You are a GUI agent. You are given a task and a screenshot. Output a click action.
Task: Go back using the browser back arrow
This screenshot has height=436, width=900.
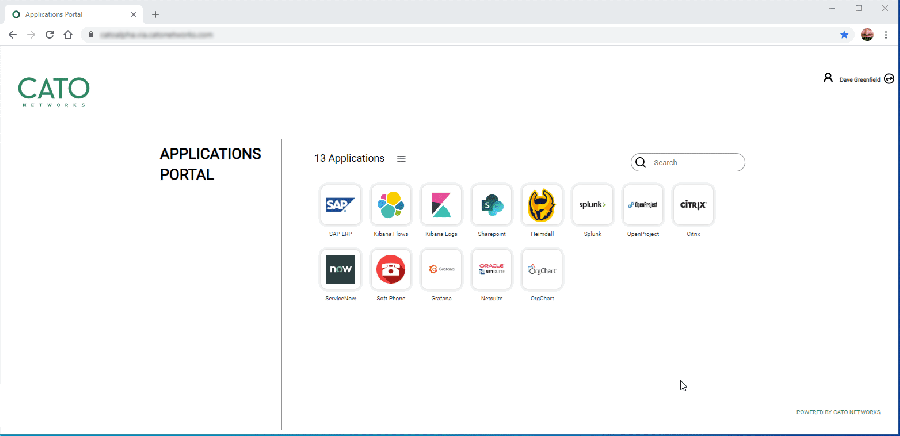point(13,35)
